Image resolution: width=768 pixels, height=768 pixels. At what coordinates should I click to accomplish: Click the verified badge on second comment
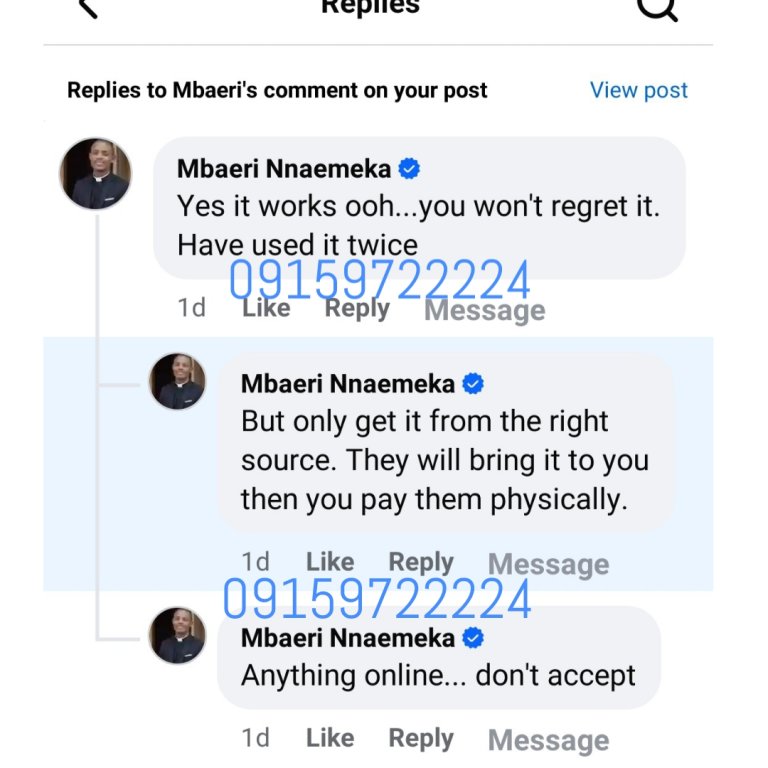(473, 384)
